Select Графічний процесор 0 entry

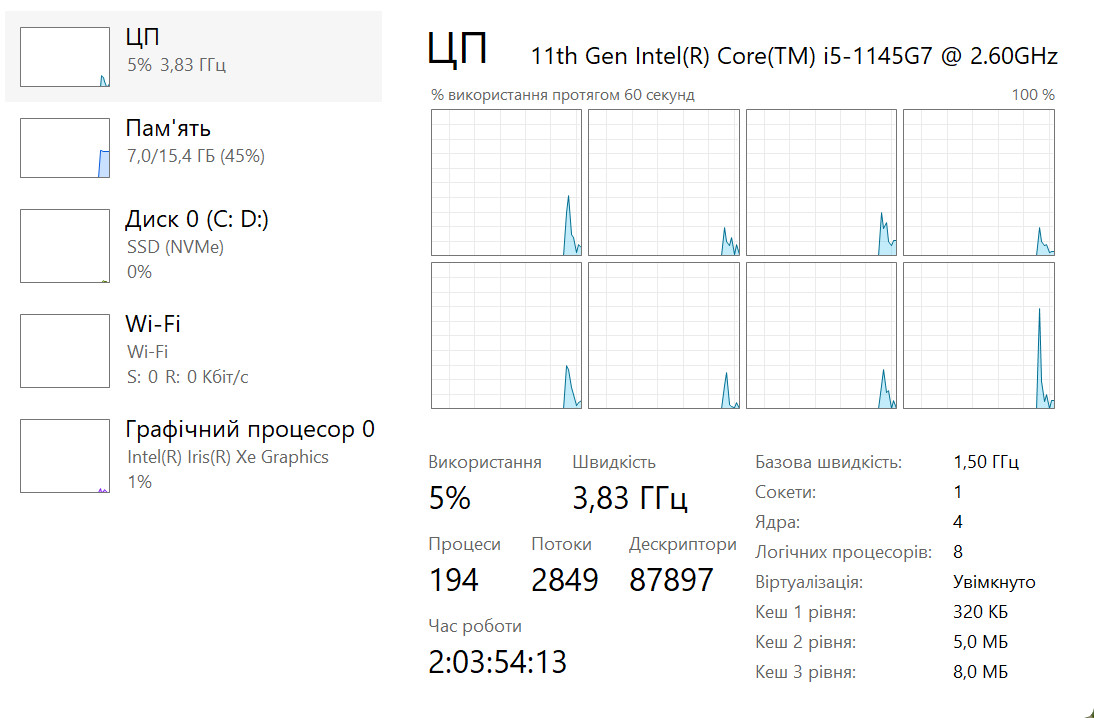tap(193, 456)
